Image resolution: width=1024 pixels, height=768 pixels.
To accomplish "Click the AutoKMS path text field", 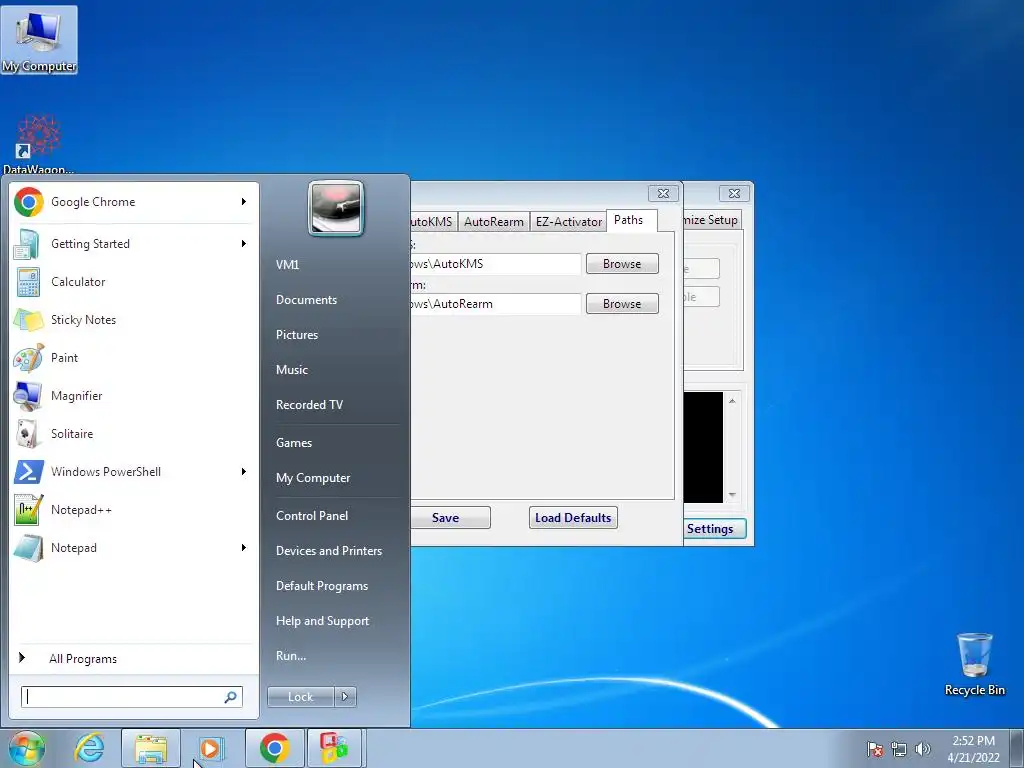I will pyautogui.click(x=495, y=264).
